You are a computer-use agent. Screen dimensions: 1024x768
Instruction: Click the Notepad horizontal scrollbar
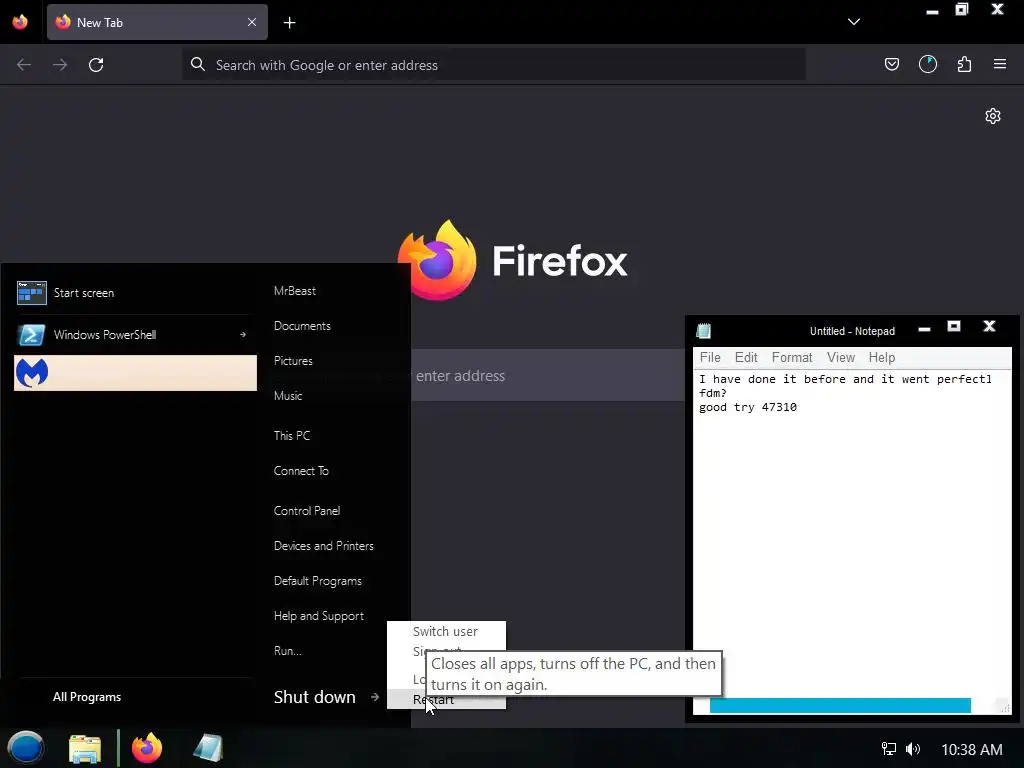(840, 706)
